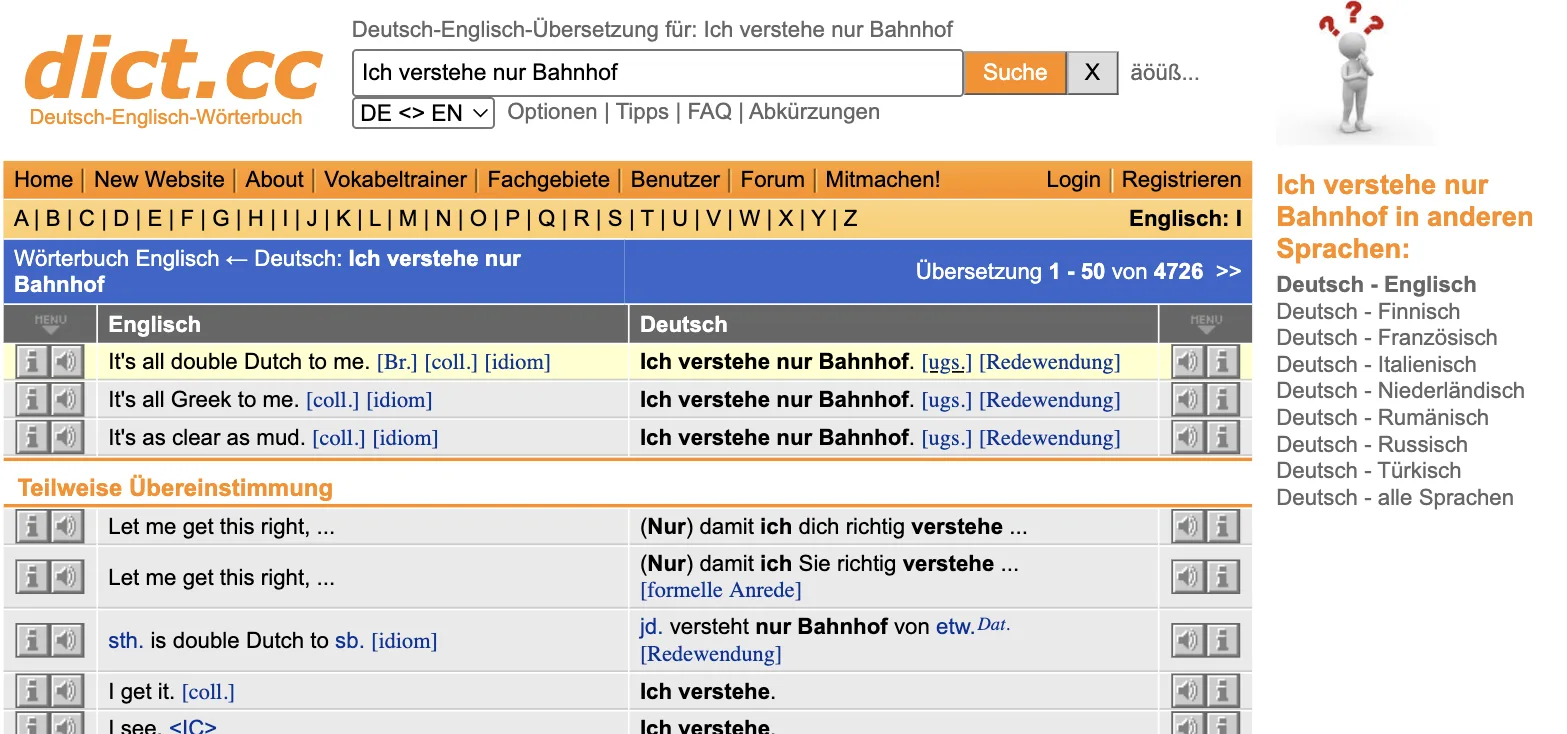The height and width of the screenshot is (734, 1567).
Task: Play English audio for "It's as clear as mud"
Action: click(x=66, y=438)
